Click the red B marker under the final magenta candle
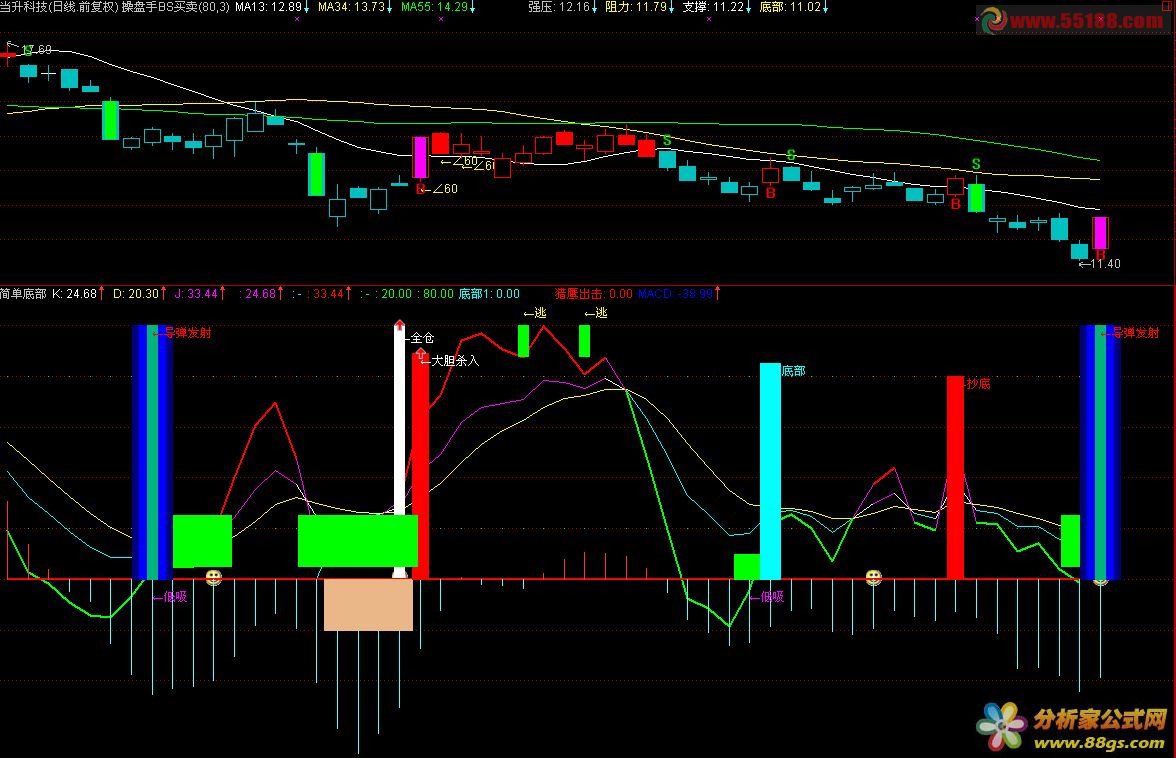This screenshot has height=758, width=1176. coord(1100,255)
